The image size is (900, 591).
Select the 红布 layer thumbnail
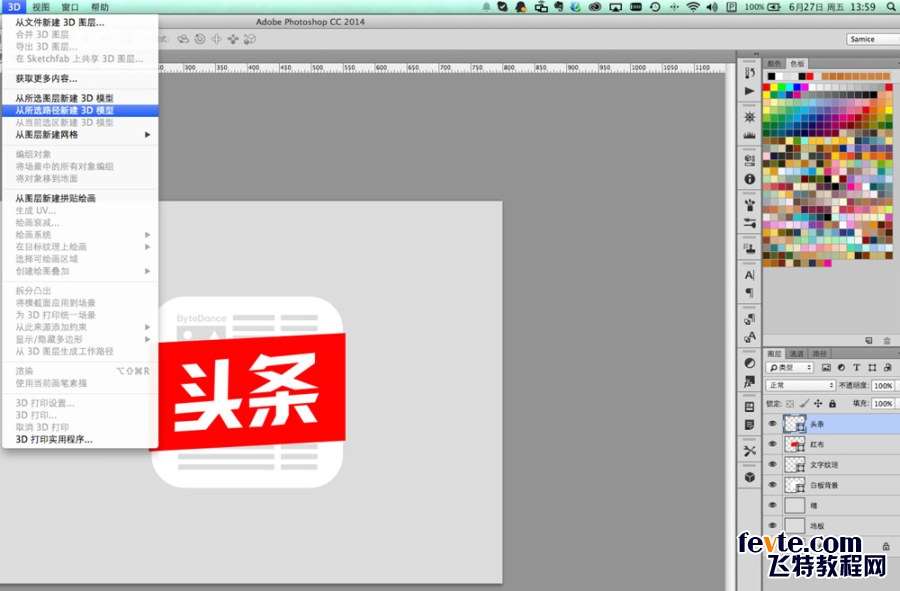click(x=795, y=444)
